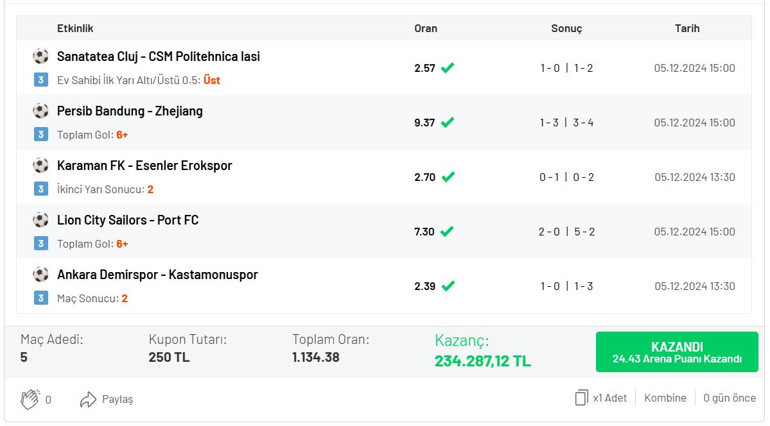Click the copy coupon icon near x1 Adet
The image size is (770, 426).
[x=581, y=398]
